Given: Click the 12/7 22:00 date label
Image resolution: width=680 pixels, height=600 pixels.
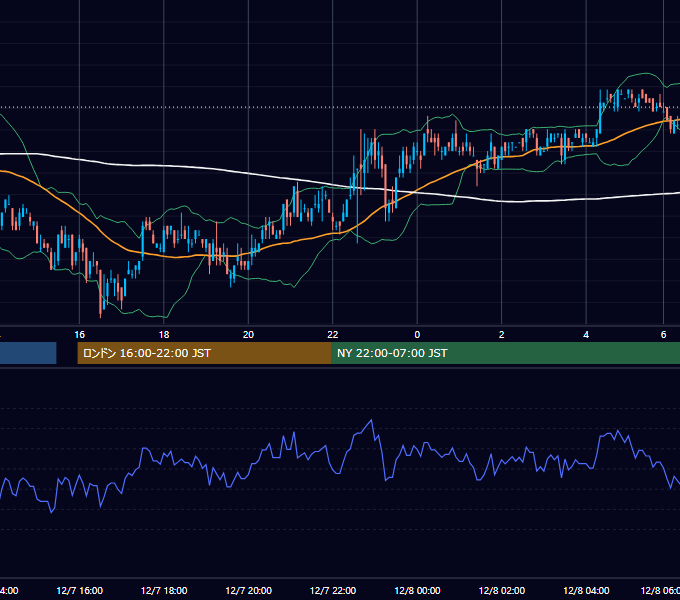Looking at the screenshot, I should (x=333, y=590).
